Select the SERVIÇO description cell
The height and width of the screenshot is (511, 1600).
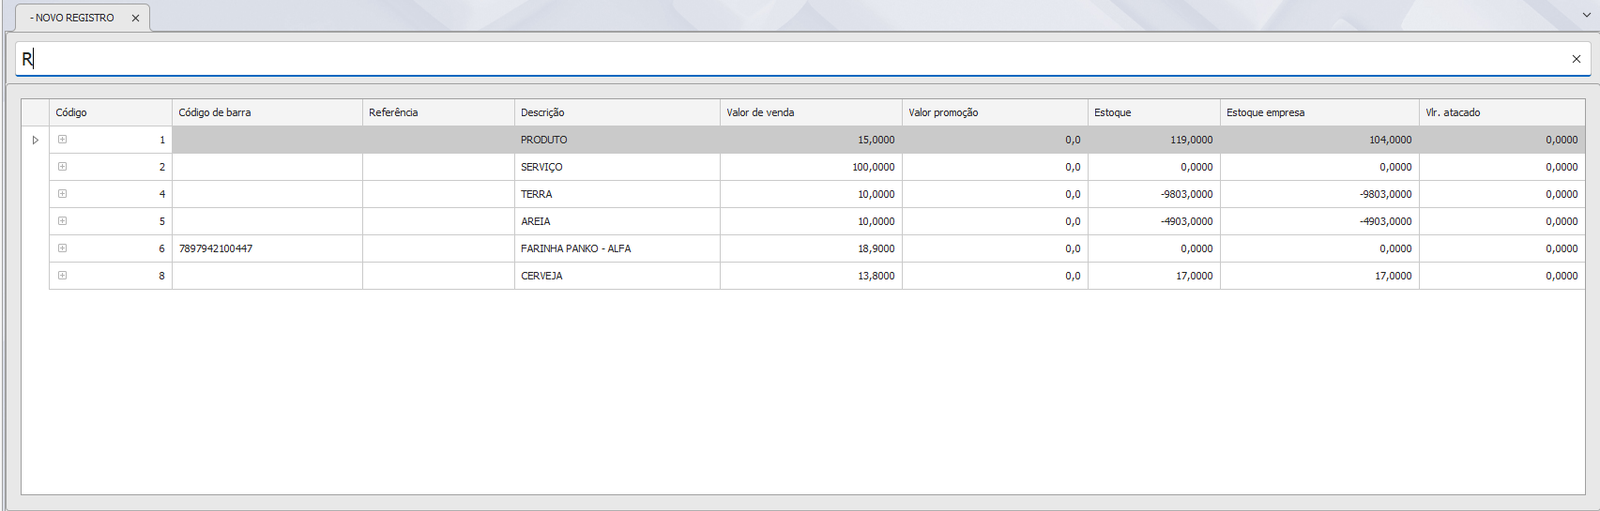617,167
